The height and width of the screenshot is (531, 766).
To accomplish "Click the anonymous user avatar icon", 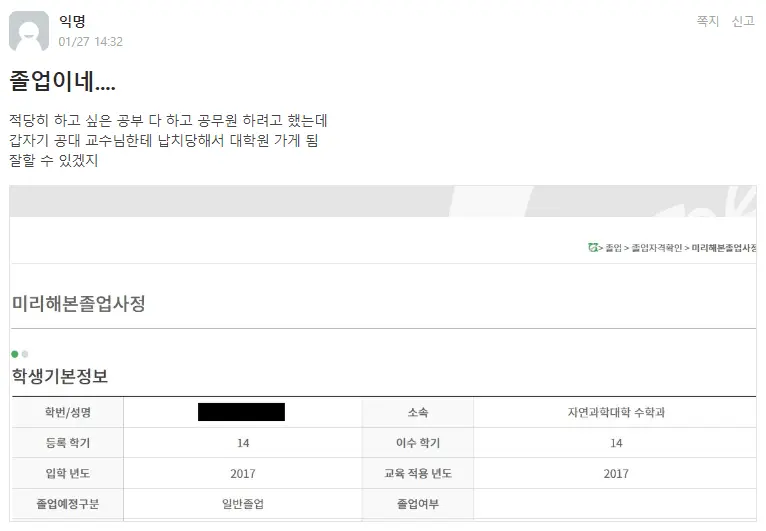I will click(29, 32).
